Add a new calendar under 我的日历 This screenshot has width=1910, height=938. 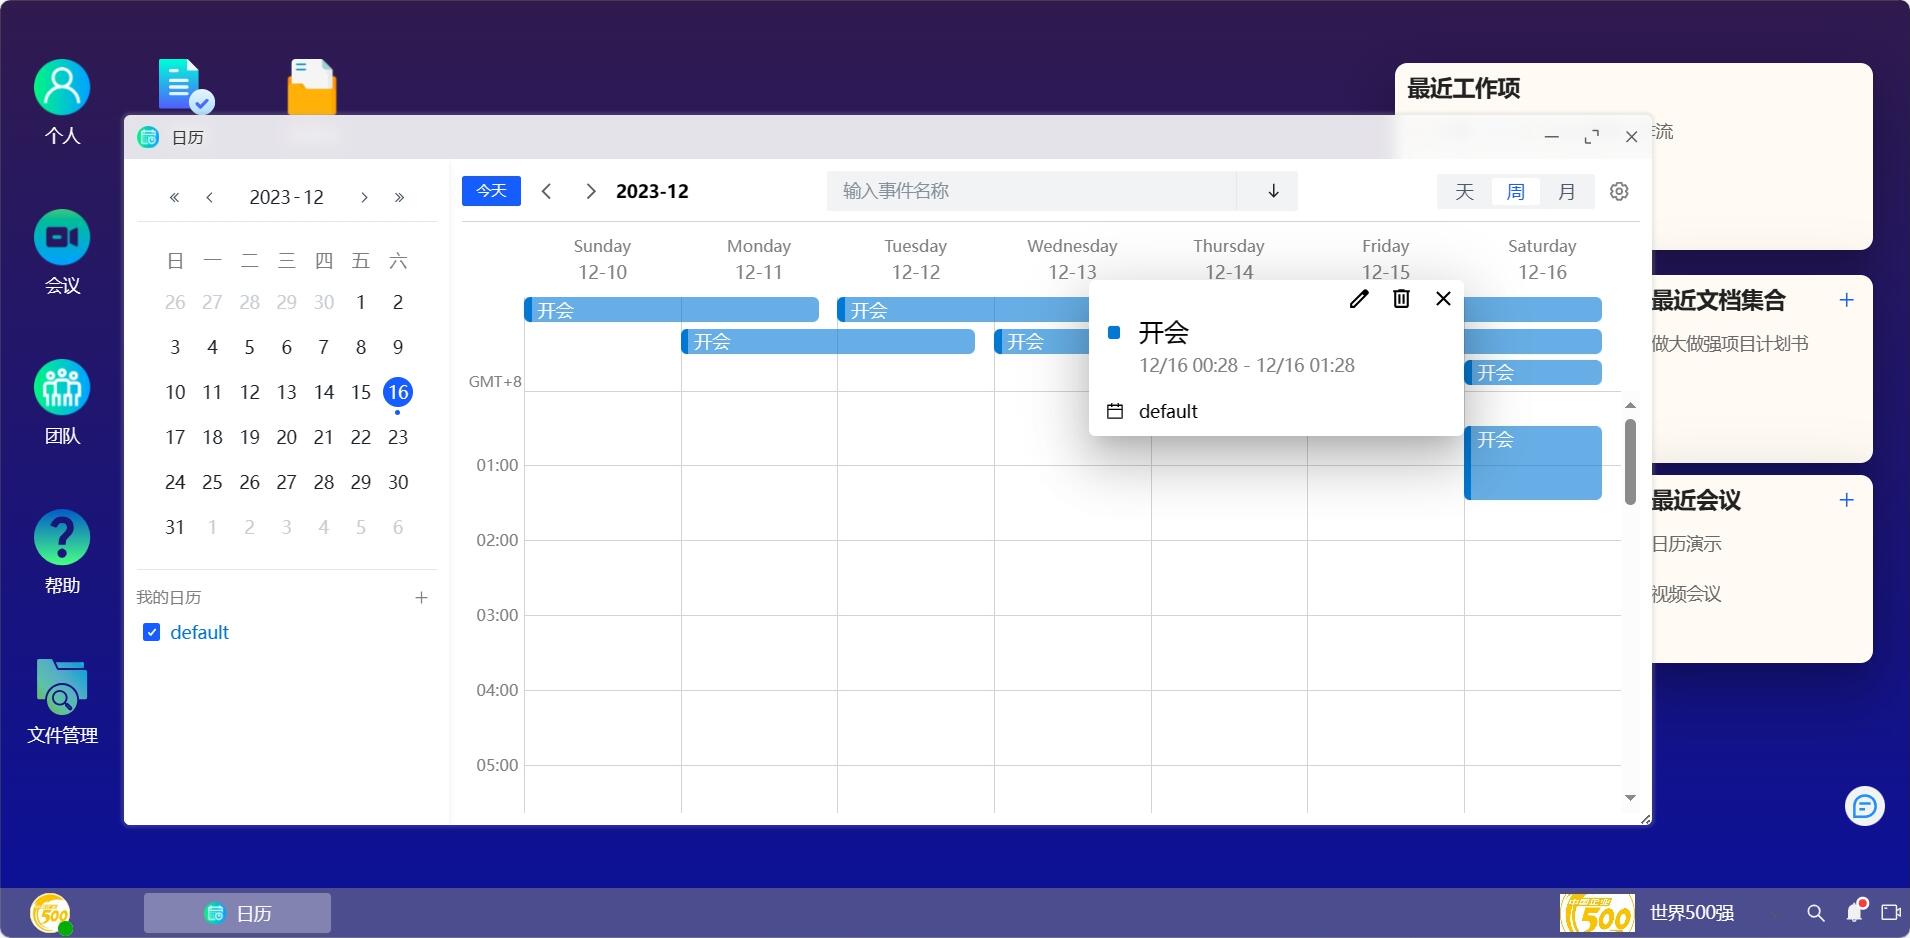pos(421,598)
